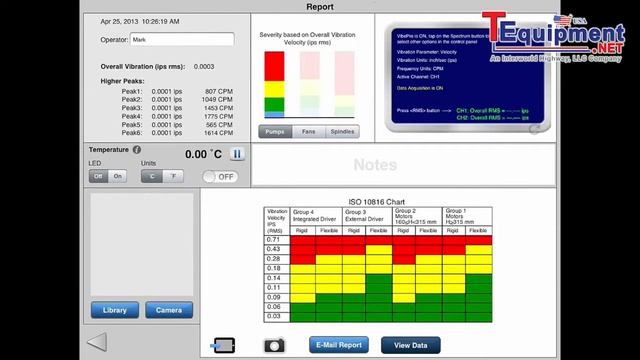Set LED to Off
This screenshot has height=360, width=640.
(x=98, y=176)
